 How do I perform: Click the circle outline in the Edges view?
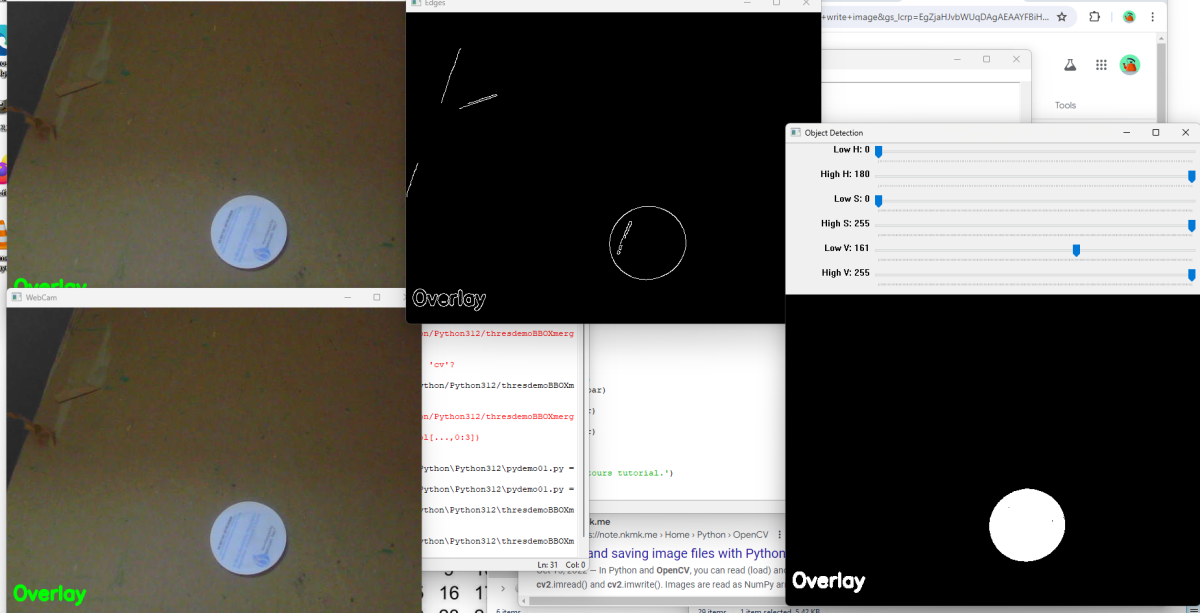pos(648,244)
